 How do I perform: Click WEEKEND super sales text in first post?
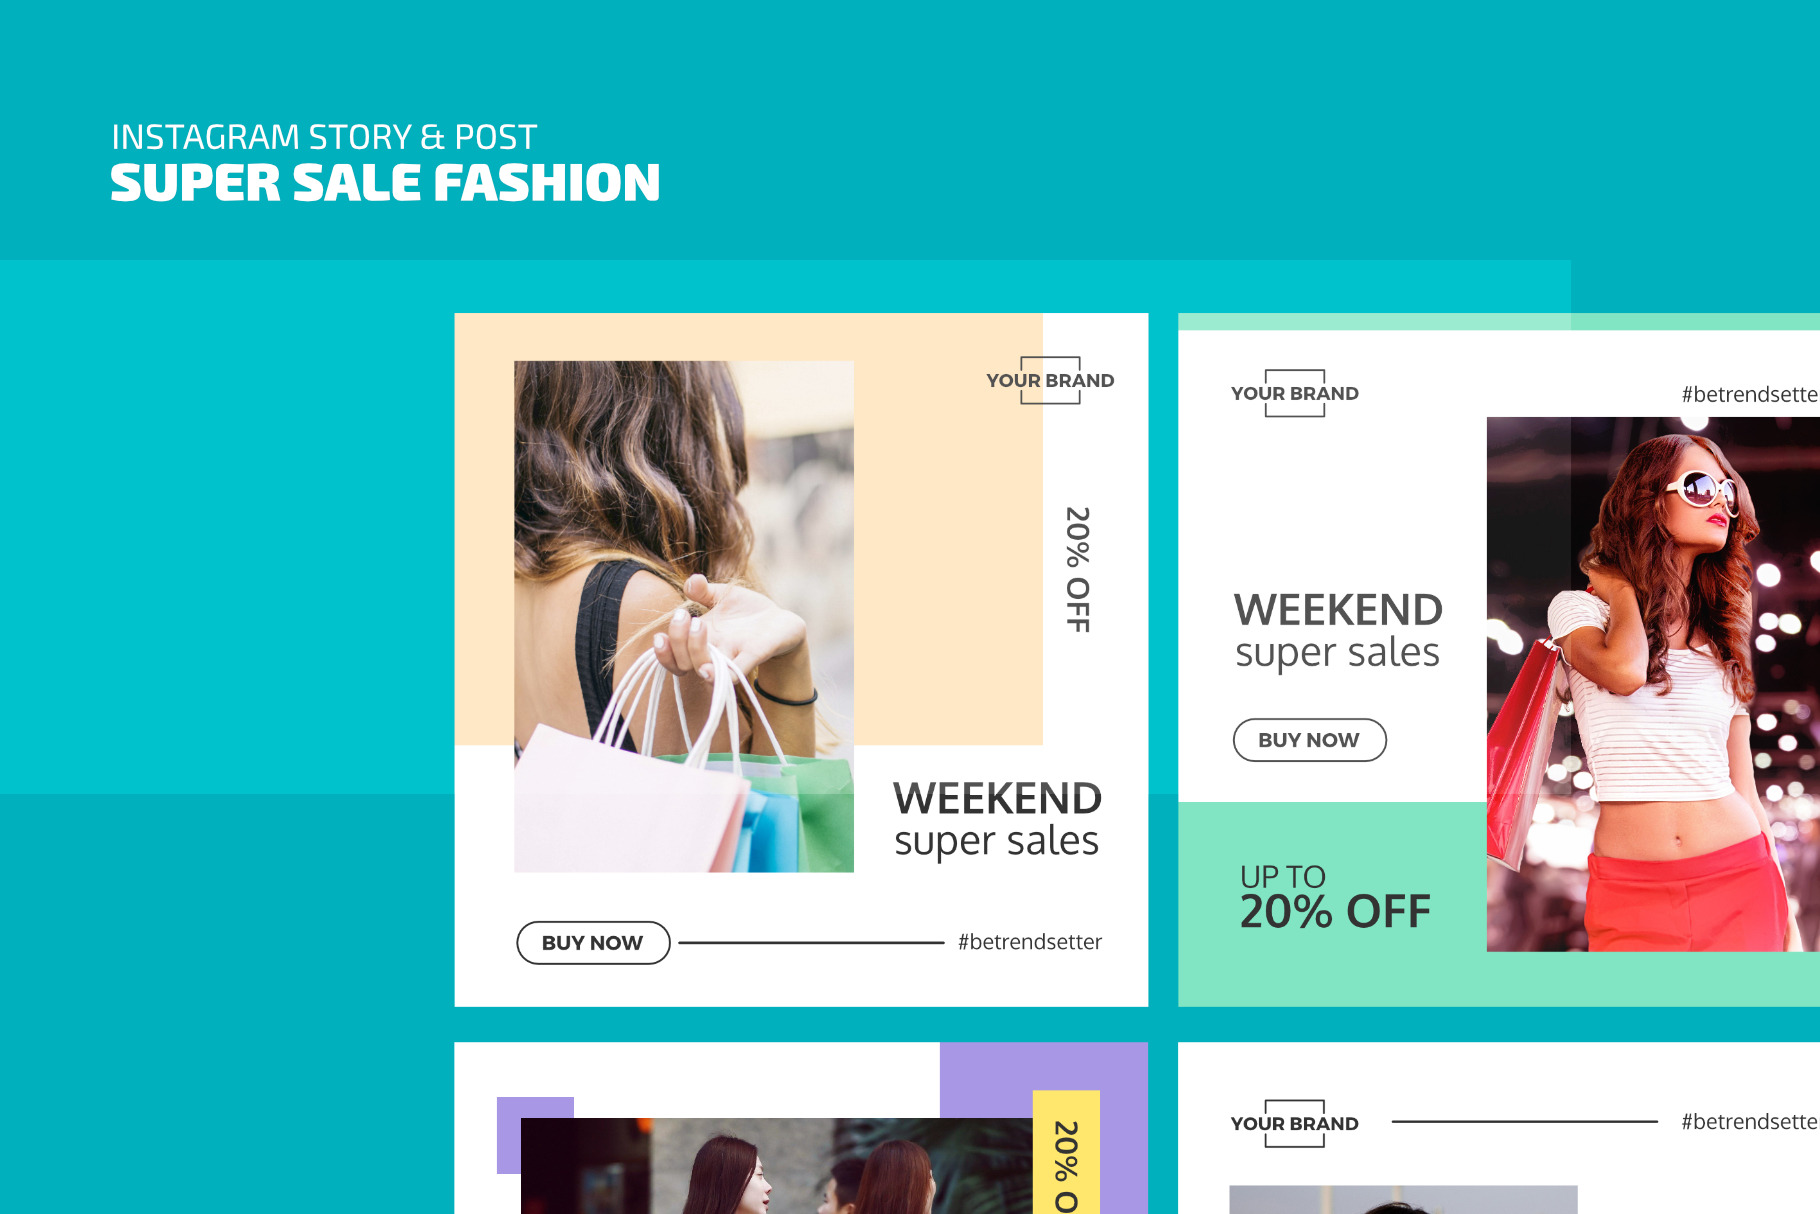[x=997, y=819]
